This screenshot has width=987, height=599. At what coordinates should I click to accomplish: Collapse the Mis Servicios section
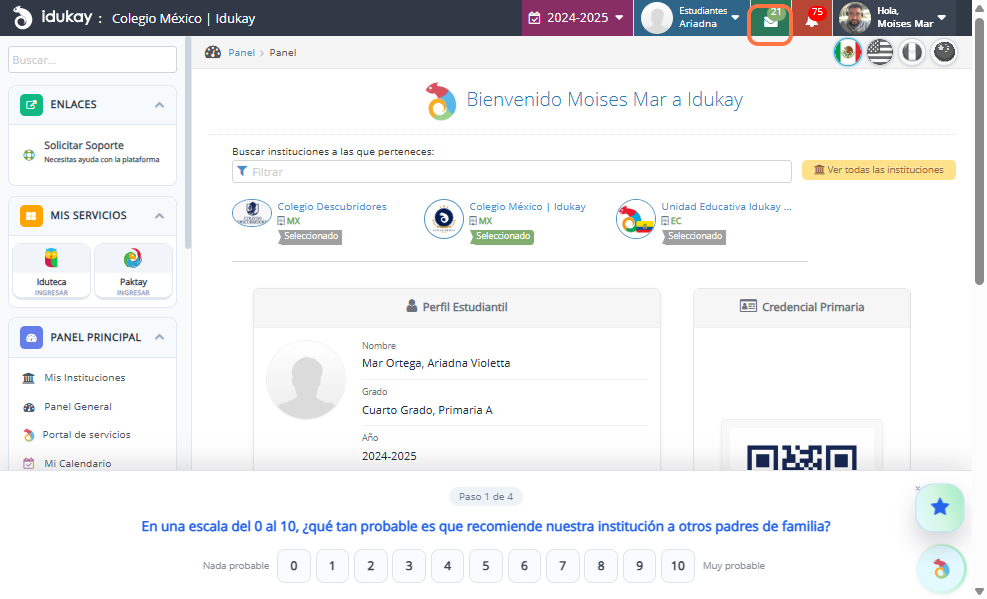(159, 216)
